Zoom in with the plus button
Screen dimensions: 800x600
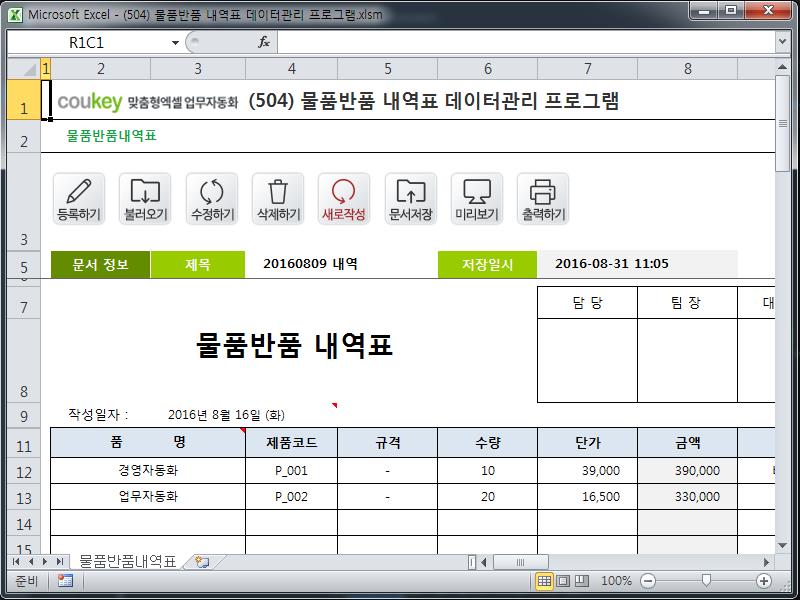[x=764, y=581]
